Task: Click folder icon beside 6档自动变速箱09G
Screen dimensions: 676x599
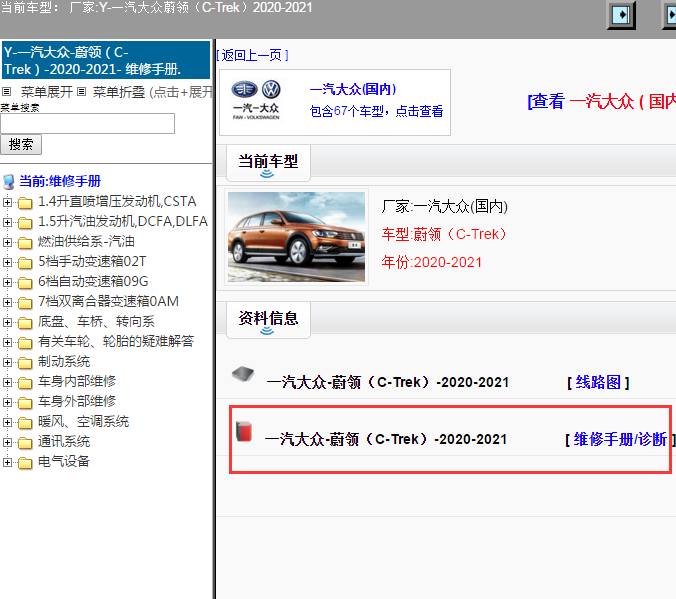Action: point(25,282)
